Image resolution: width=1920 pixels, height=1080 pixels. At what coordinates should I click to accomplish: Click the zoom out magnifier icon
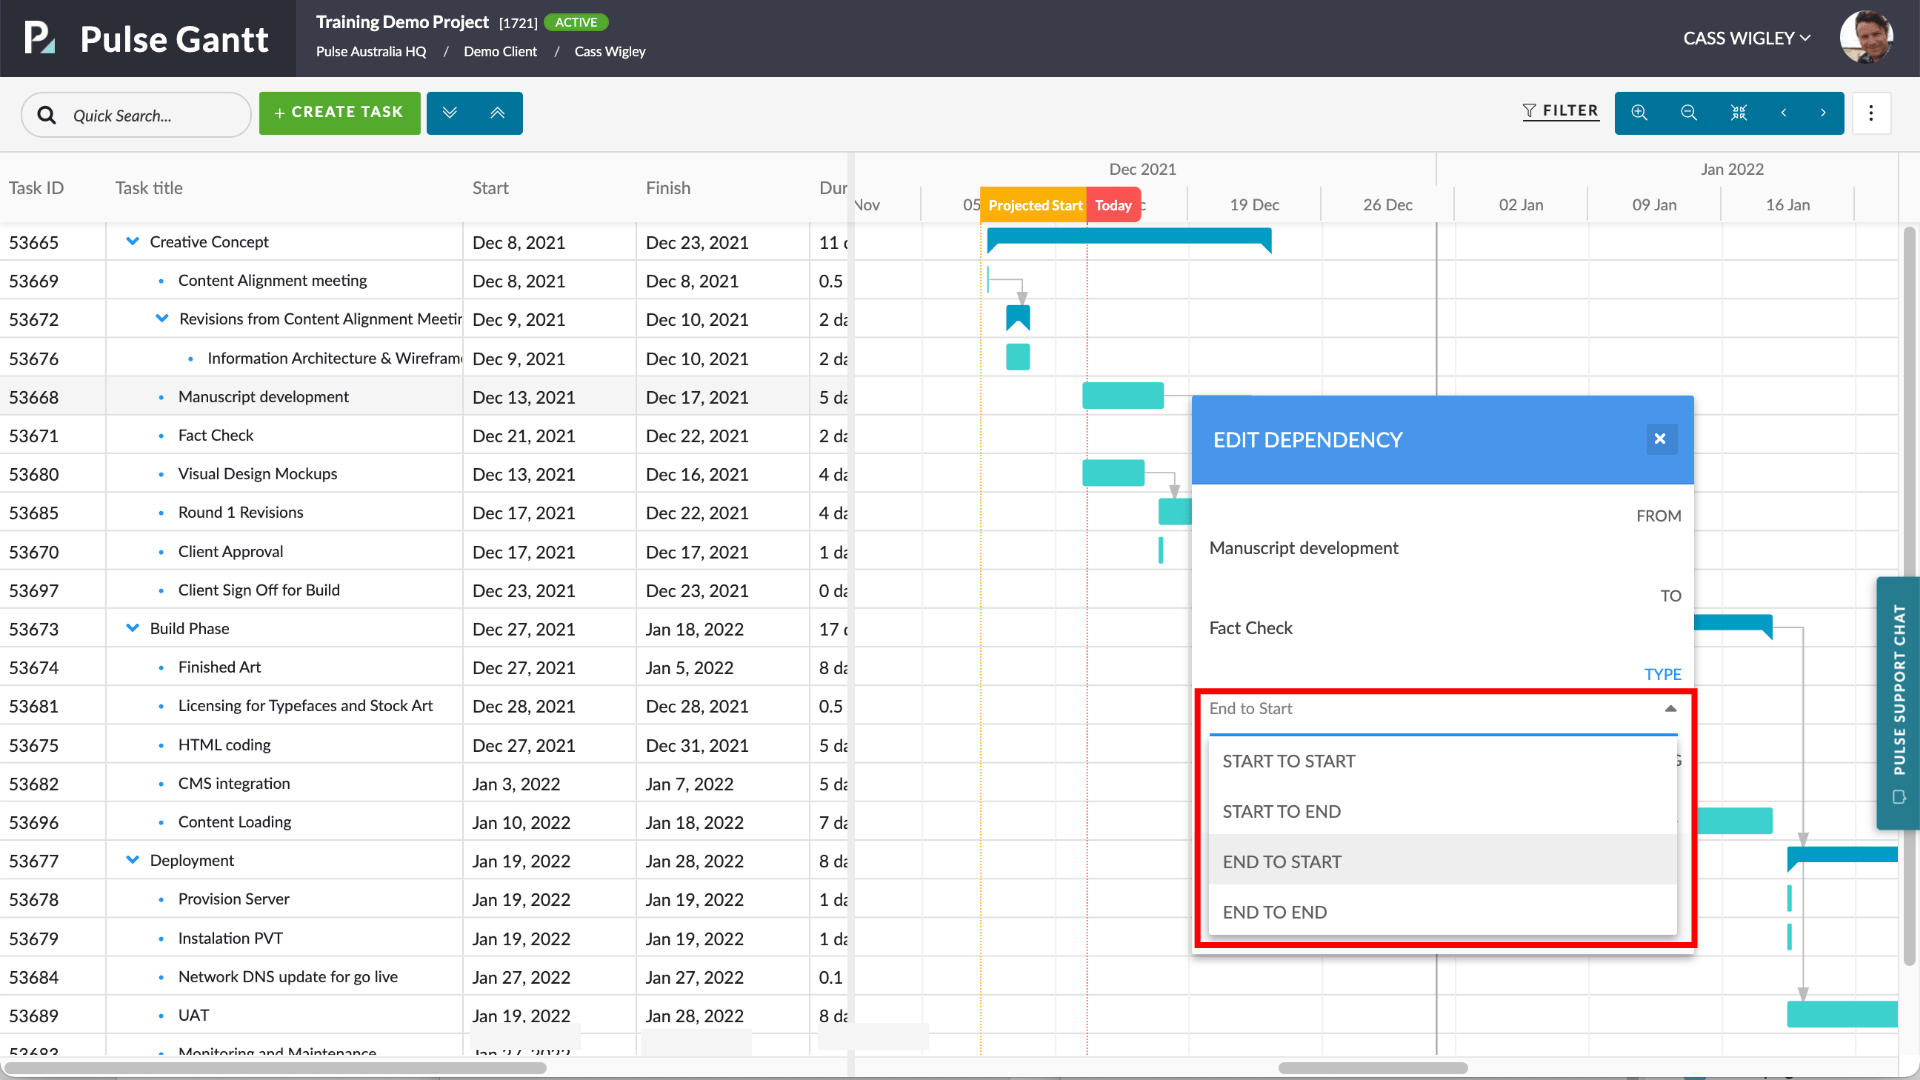[1689, 113]
